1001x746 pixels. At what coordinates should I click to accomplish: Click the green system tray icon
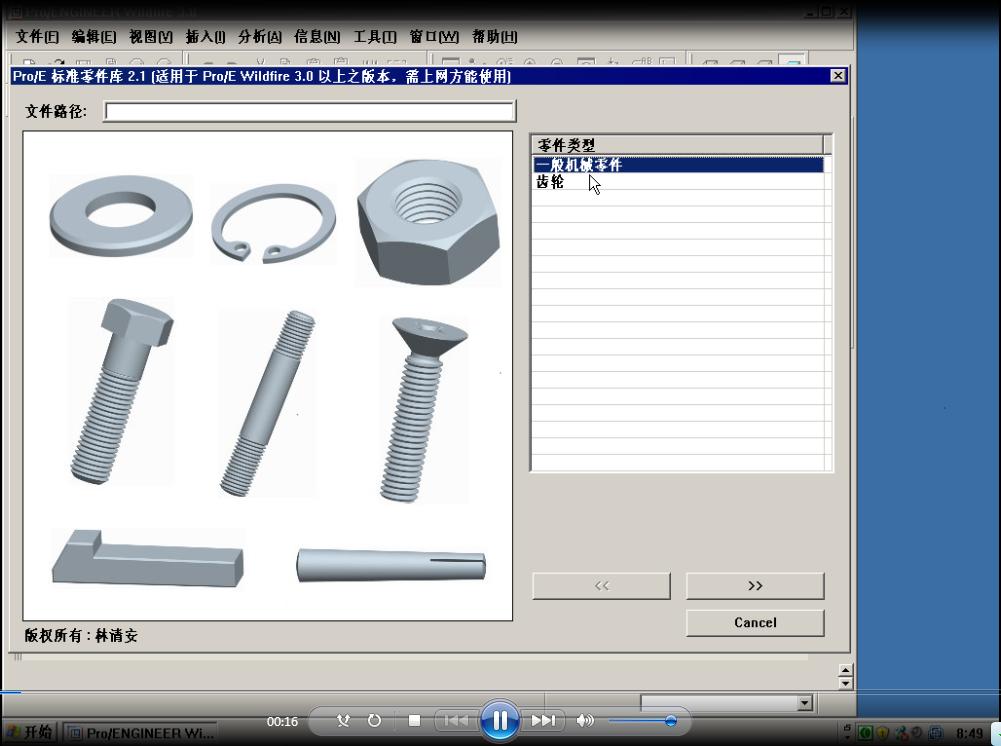(866, 733)
